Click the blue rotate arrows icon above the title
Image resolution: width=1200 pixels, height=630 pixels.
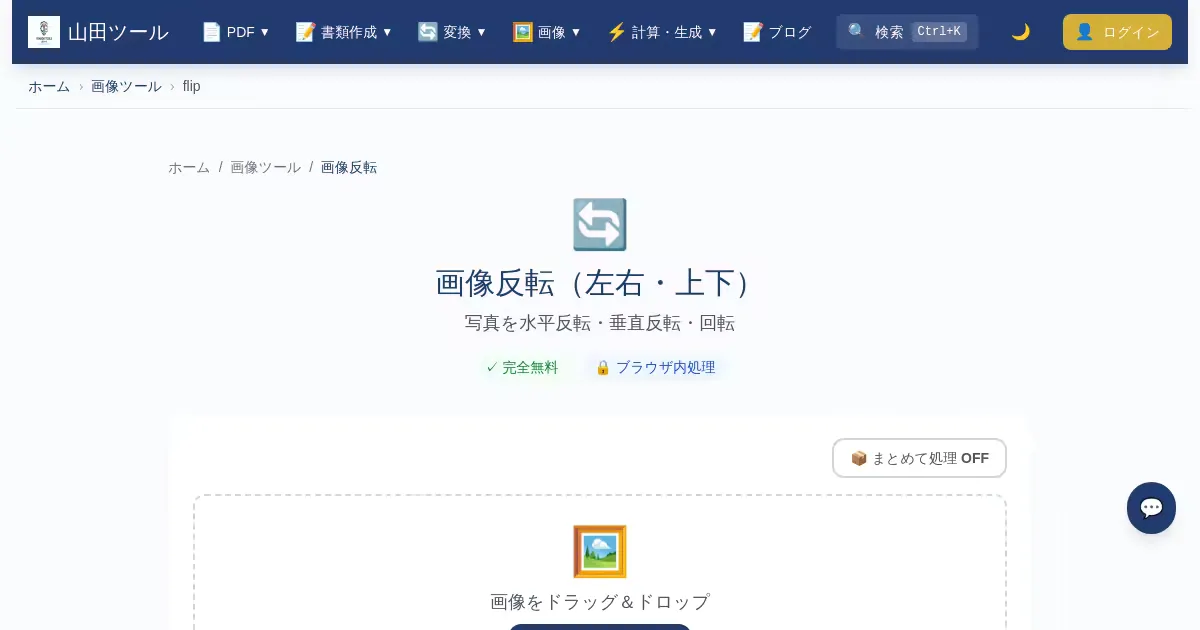pos(599,225)
